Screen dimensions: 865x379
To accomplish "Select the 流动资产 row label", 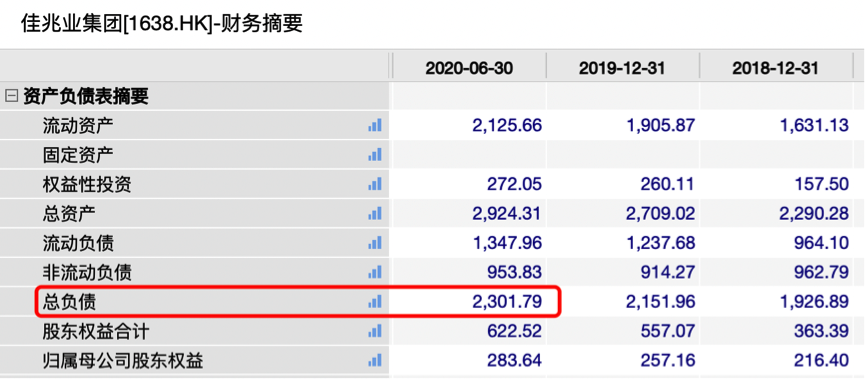I will (x=78, y=126).
